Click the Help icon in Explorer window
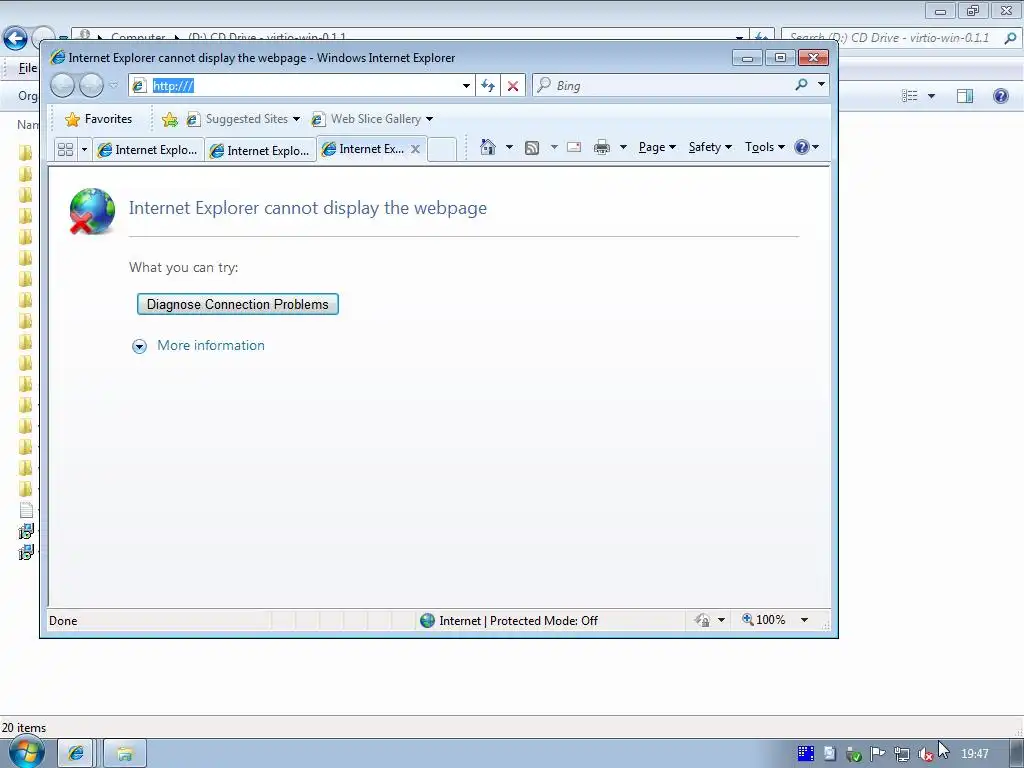The height and width of the screenshot is (768, 1024). coord(1000,96)
